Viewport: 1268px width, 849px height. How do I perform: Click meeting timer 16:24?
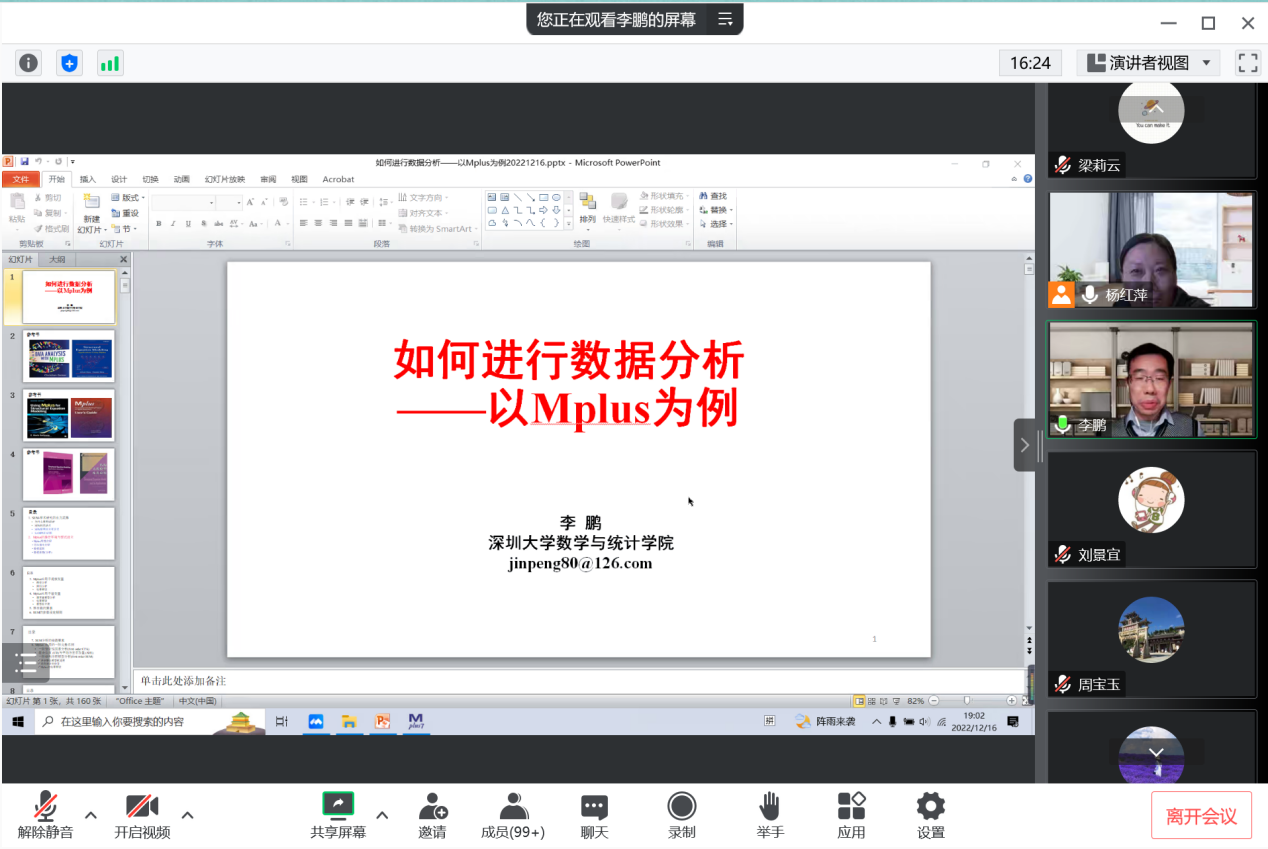pyautogui.click(x=1030, y=63)
